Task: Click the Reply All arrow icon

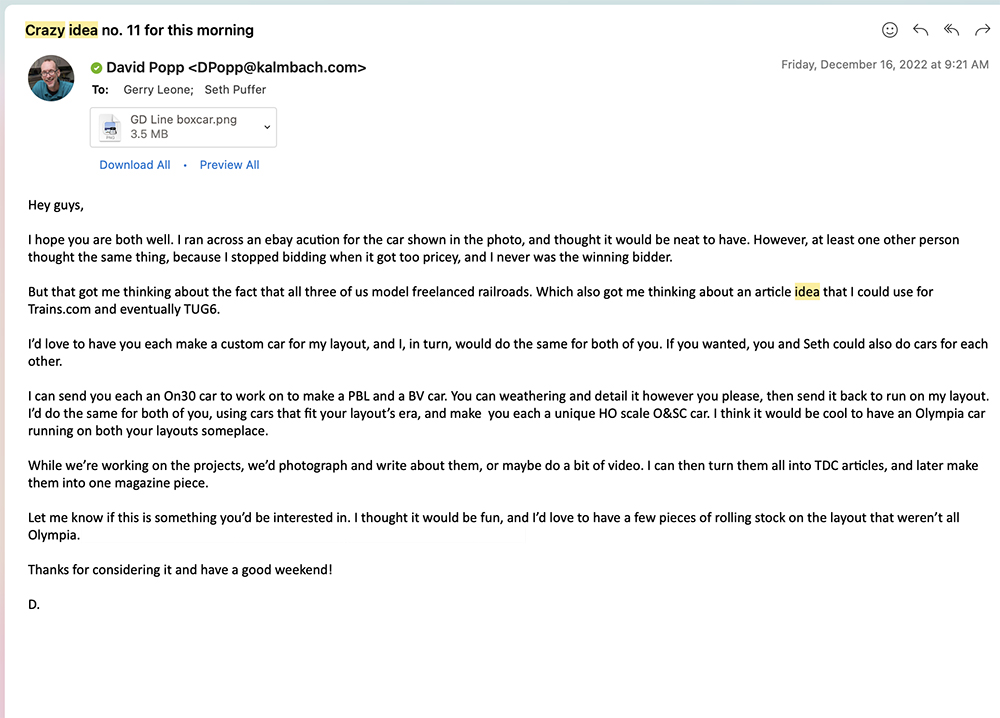Action: (x=952, y=30)
